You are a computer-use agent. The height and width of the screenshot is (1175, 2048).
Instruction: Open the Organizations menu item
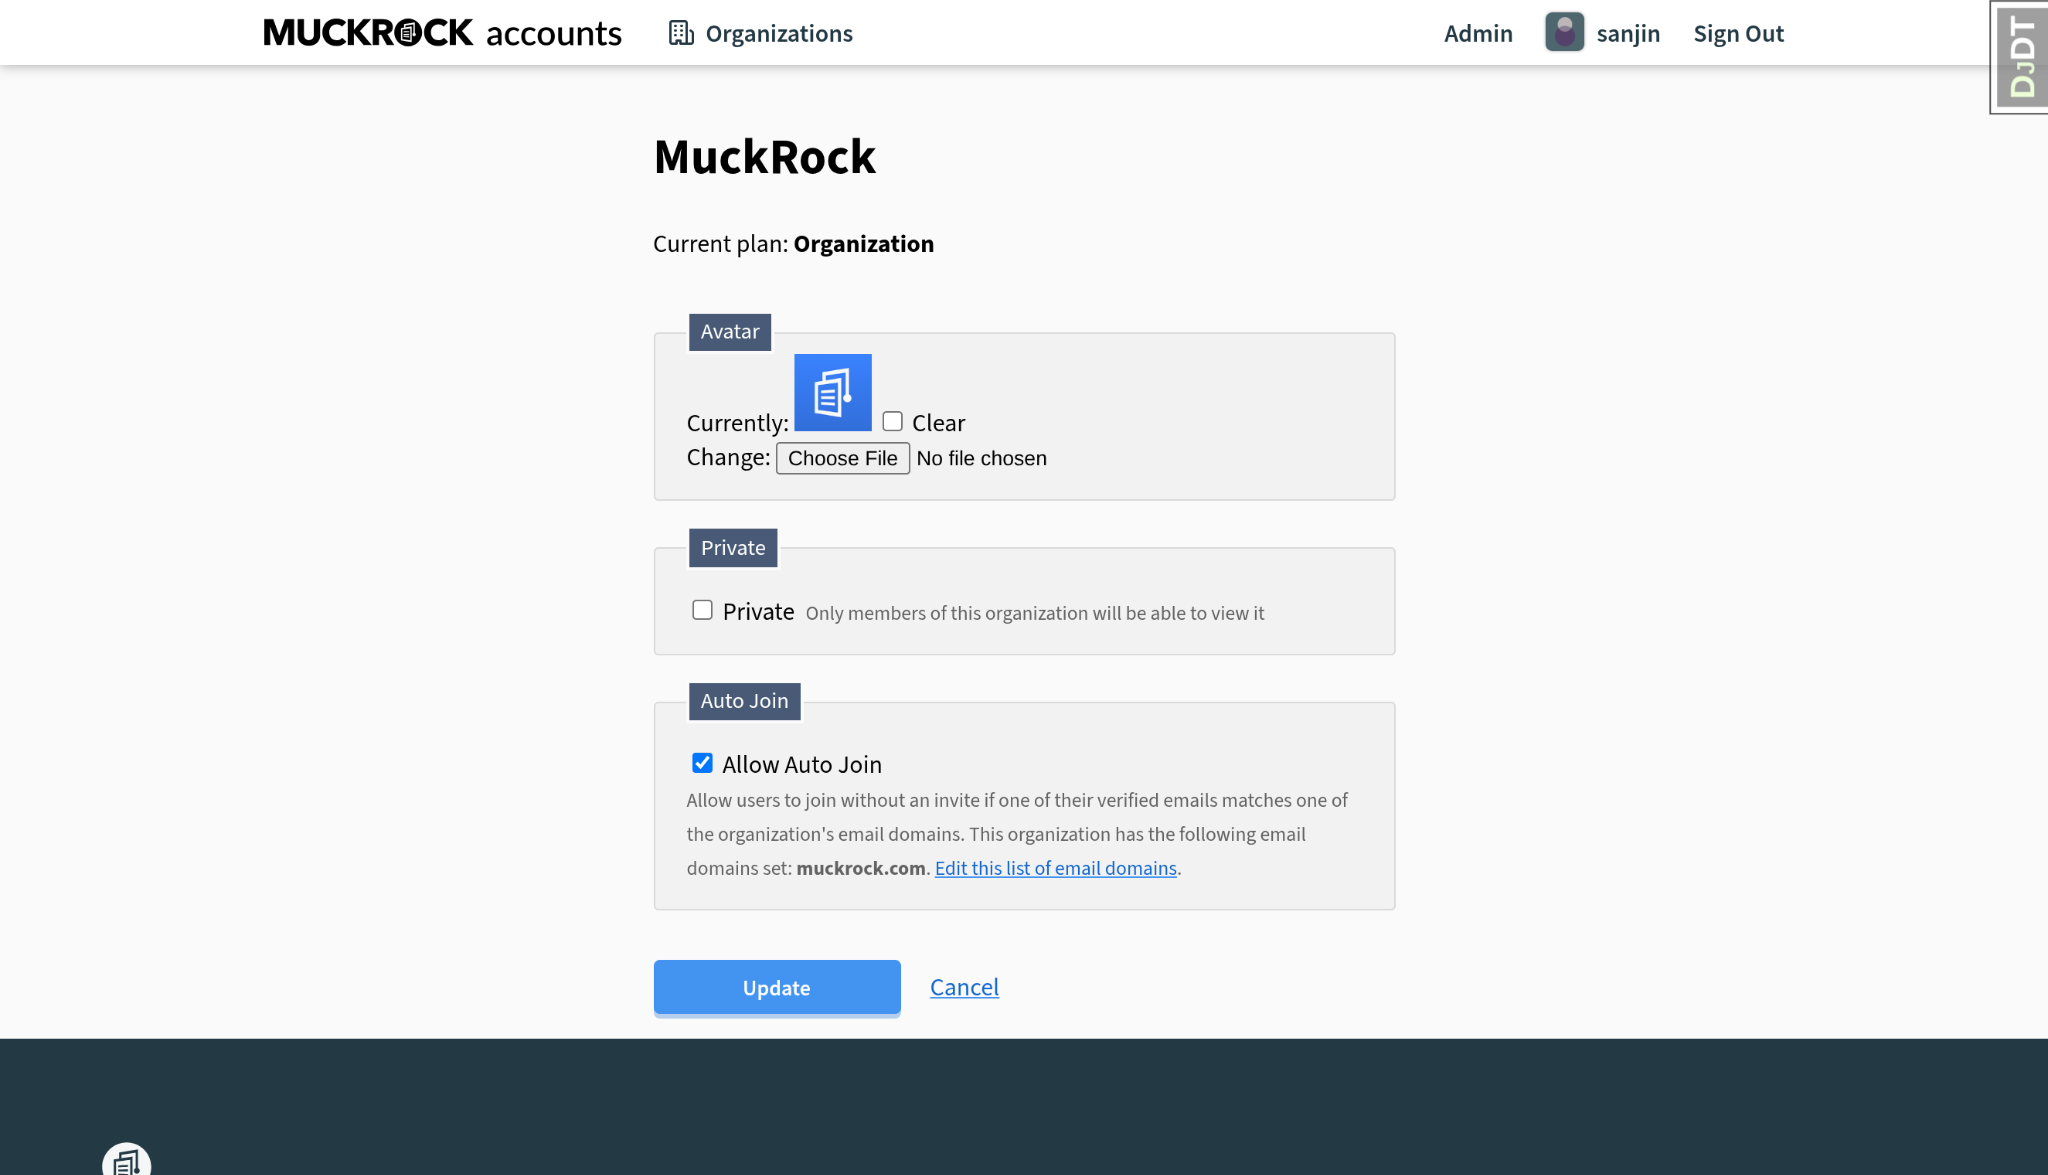(x=760, y=33)
